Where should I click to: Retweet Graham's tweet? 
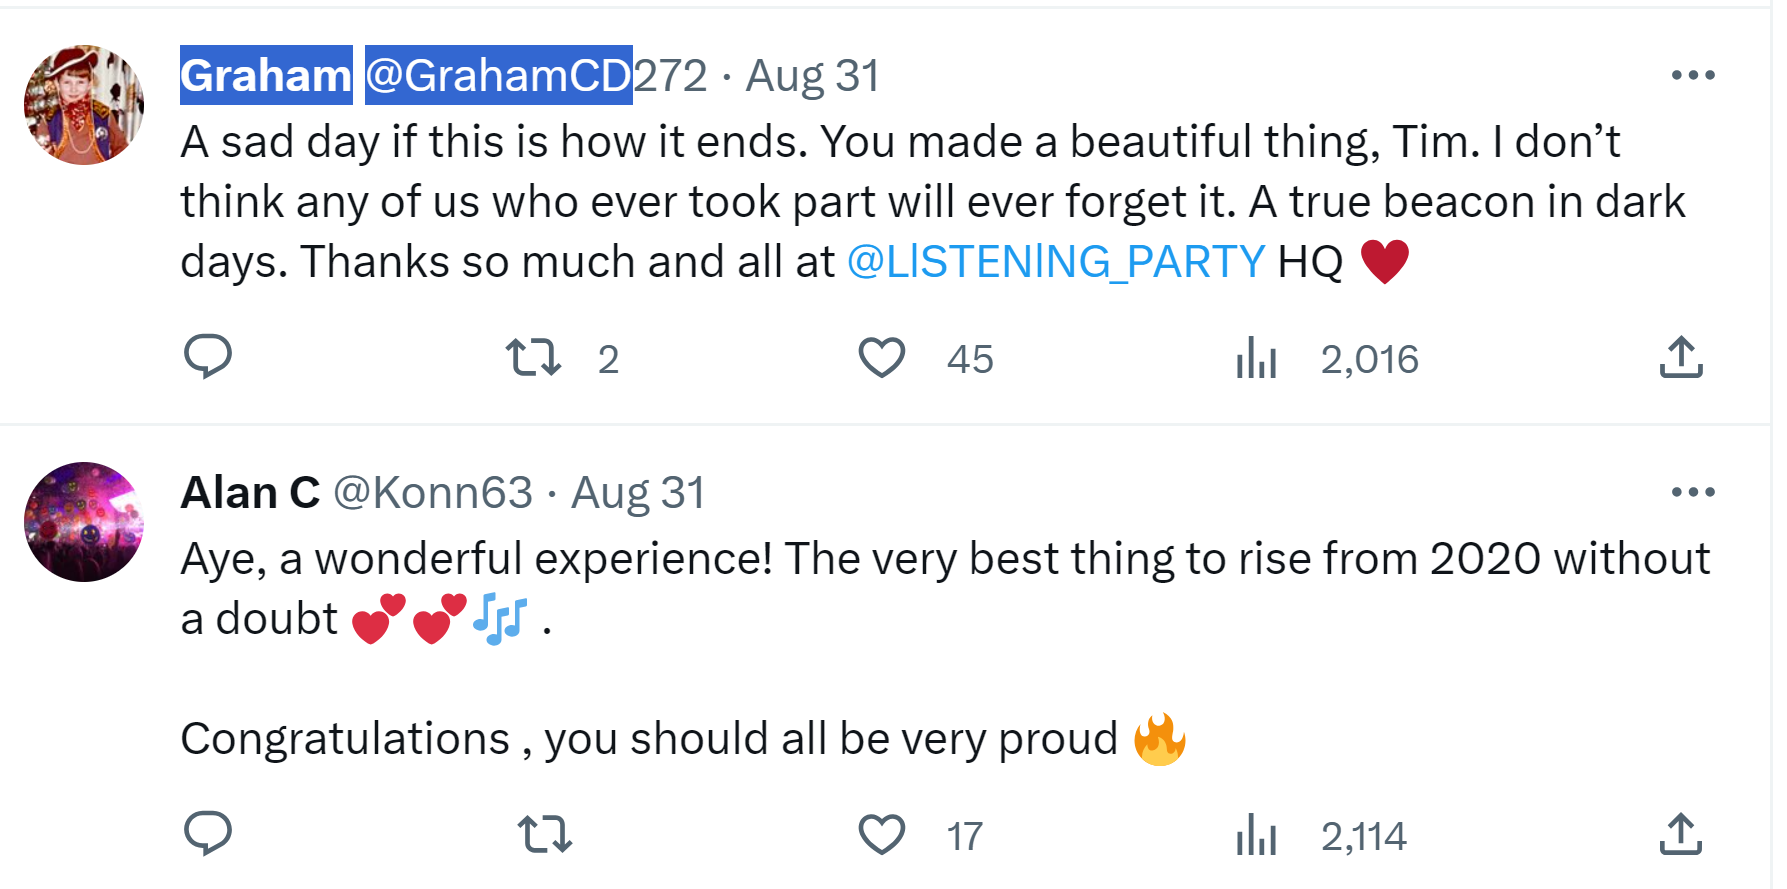pyautogui.click(x=533, y=357)
